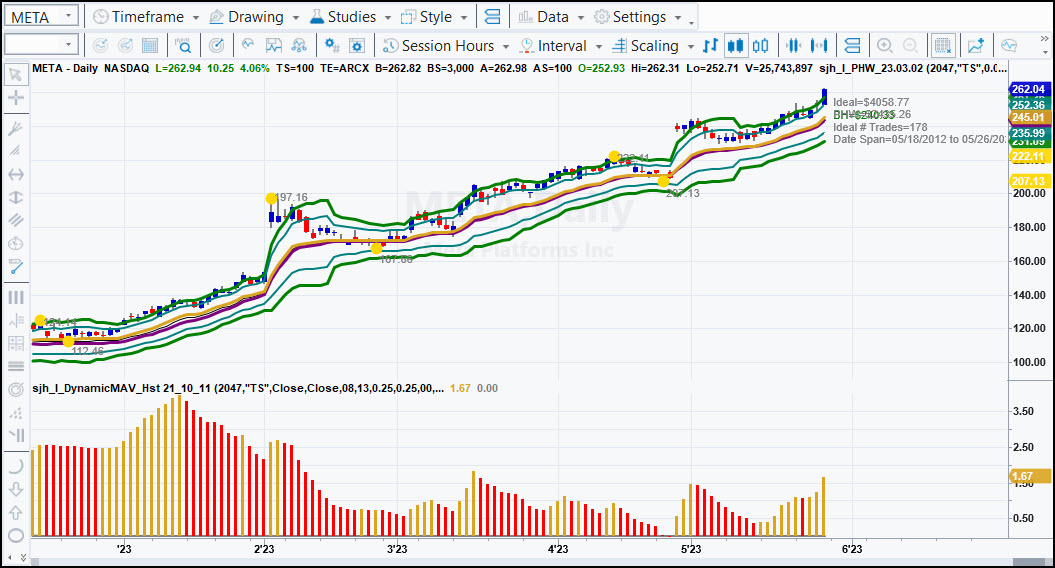Expand the Timeframe dropdown arrow

196,17
